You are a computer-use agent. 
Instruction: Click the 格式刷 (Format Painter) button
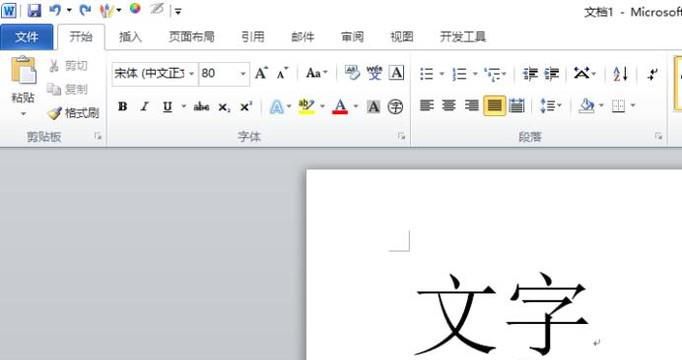tap(73, 113)
